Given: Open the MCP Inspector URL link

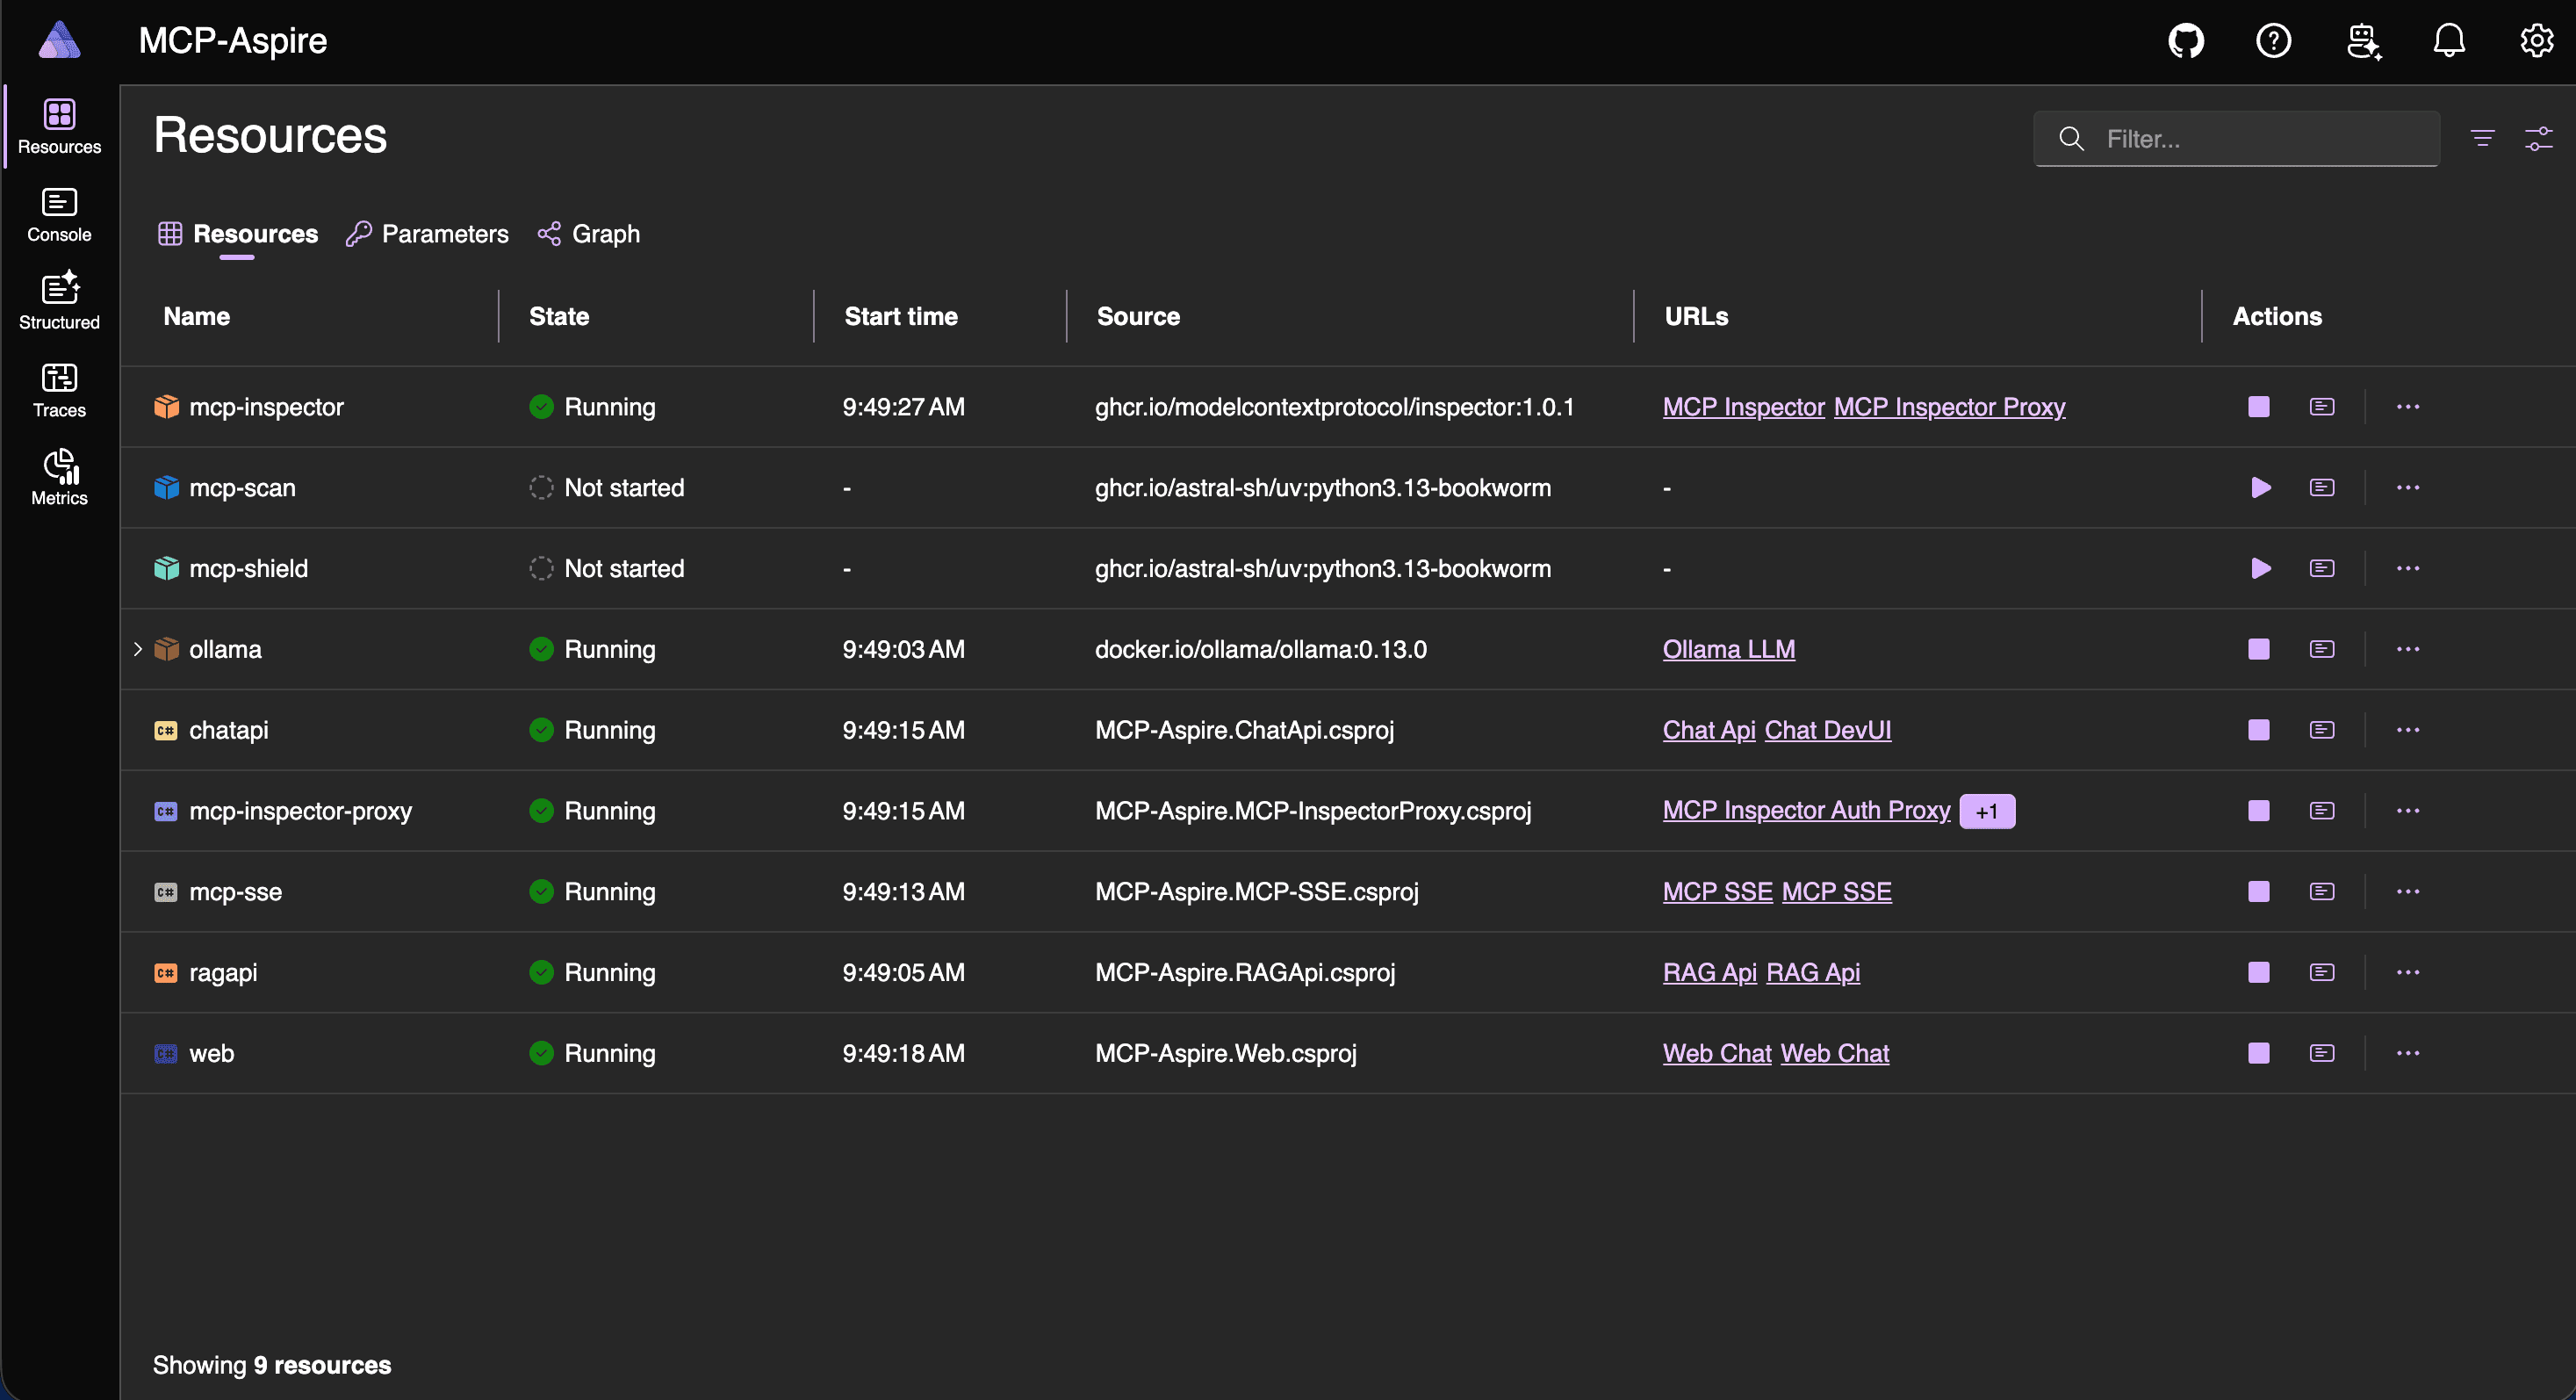Looking at the screenshot, I should [x=1744, y=407].
